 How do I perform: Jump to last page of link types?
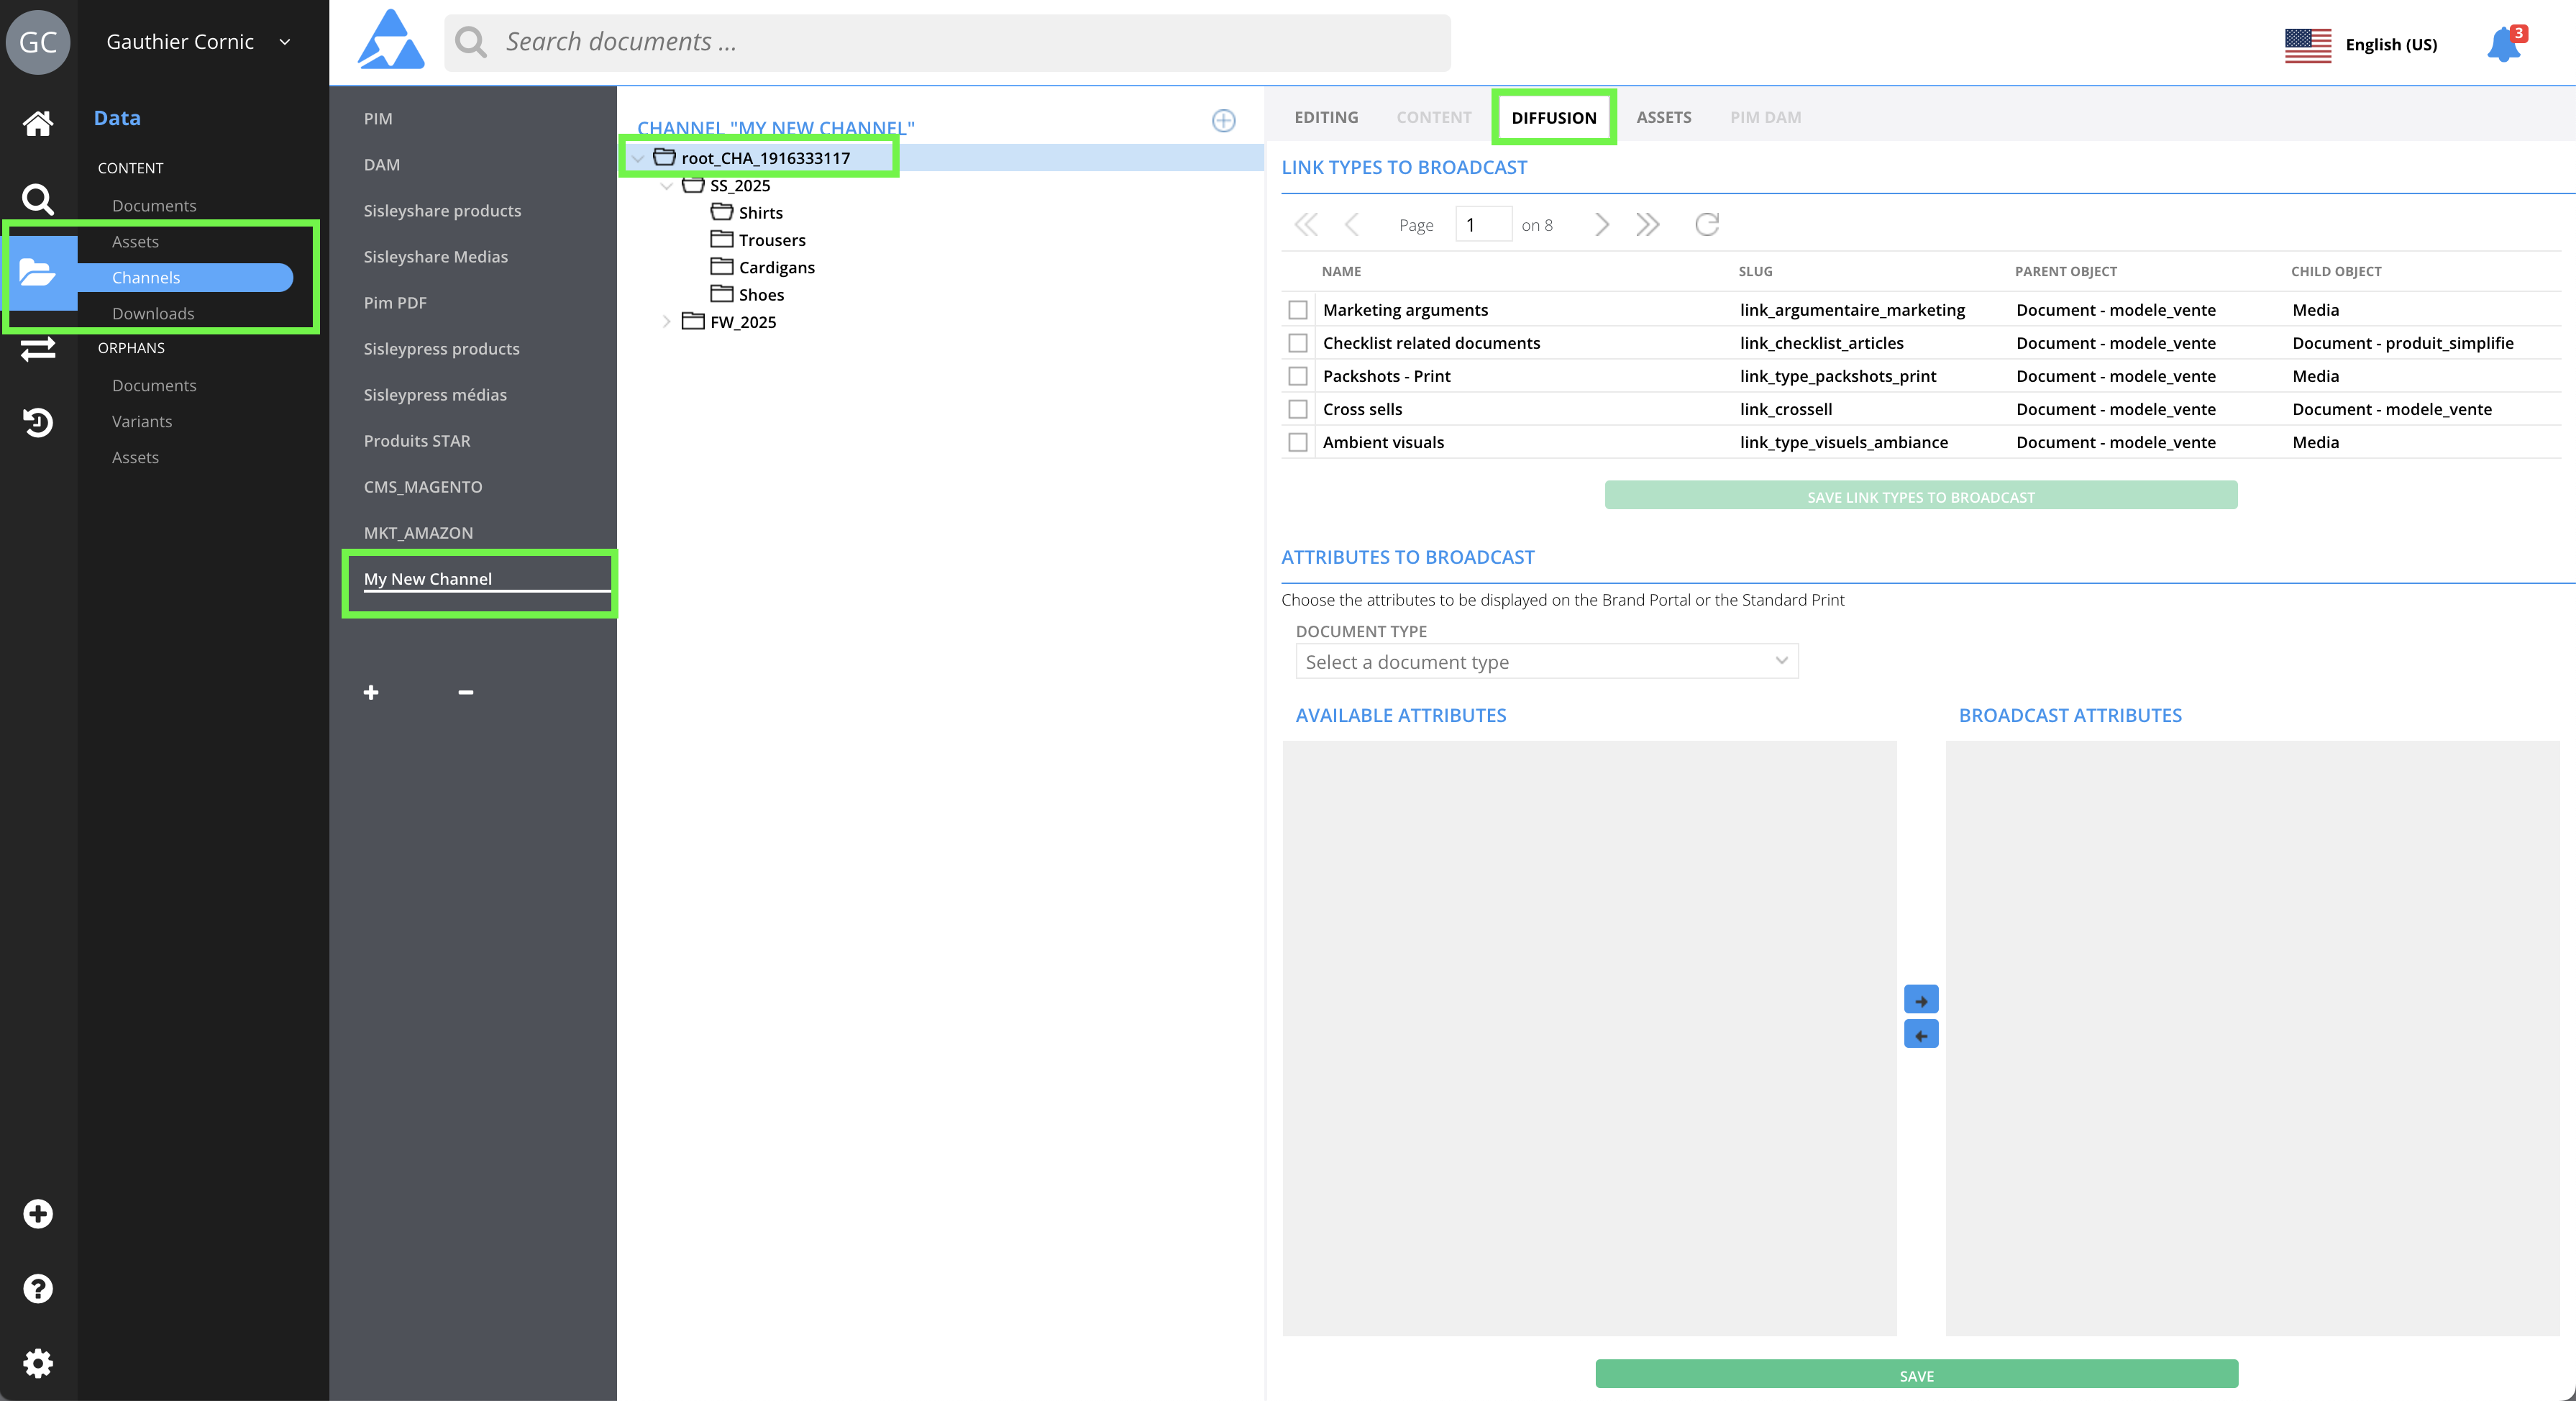coord(1647,224)
